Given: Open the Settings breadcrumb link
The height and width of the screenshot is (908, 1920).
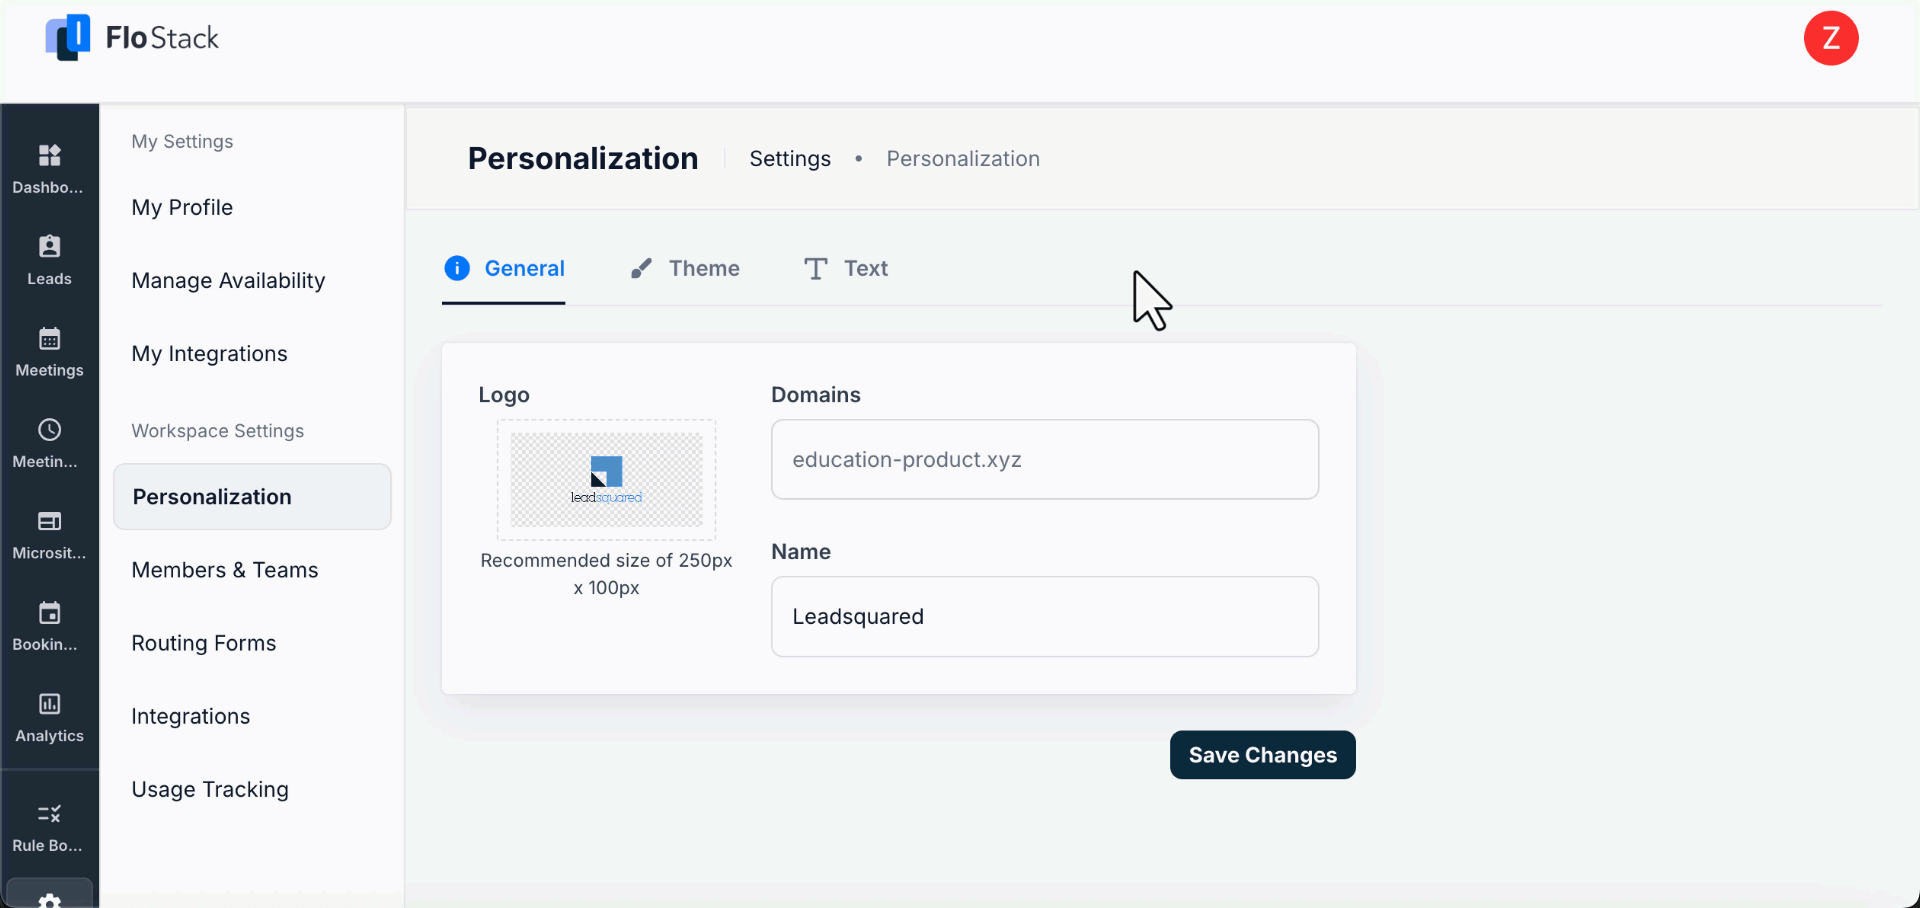Looking at the screenshot, I should coord(790,158).
